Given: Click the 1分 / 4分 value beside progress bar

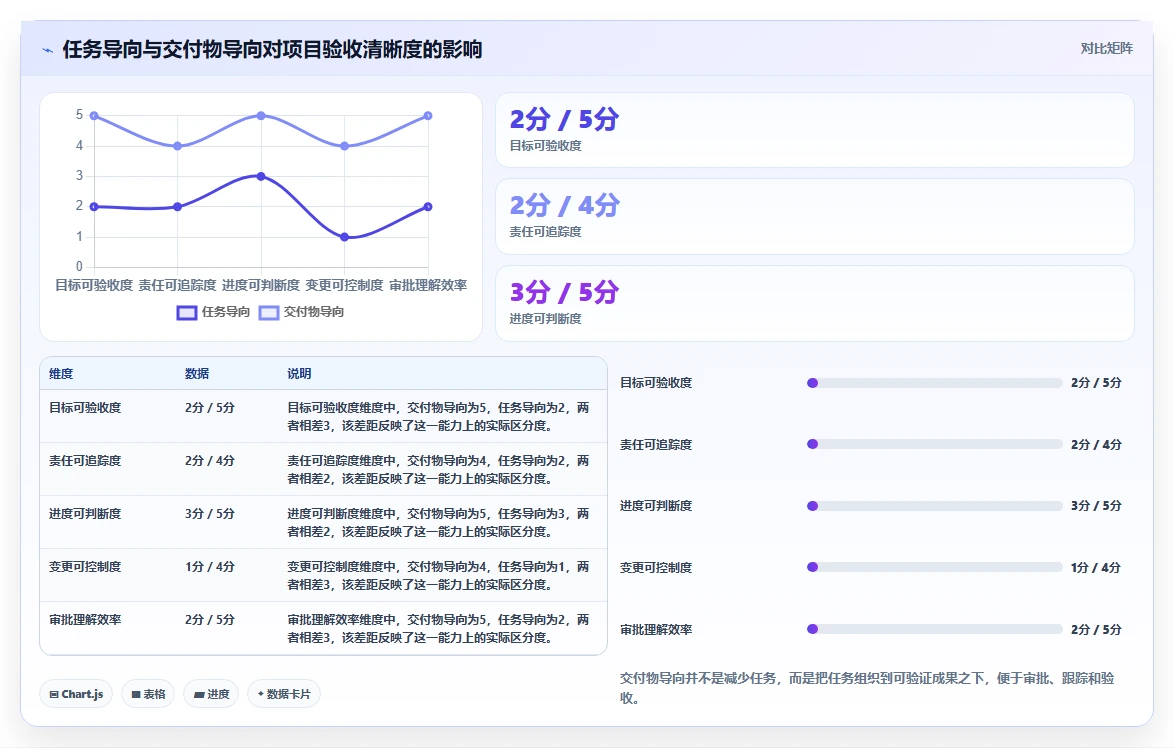Looking at the screenshot, I should (x=1096, y=568).
